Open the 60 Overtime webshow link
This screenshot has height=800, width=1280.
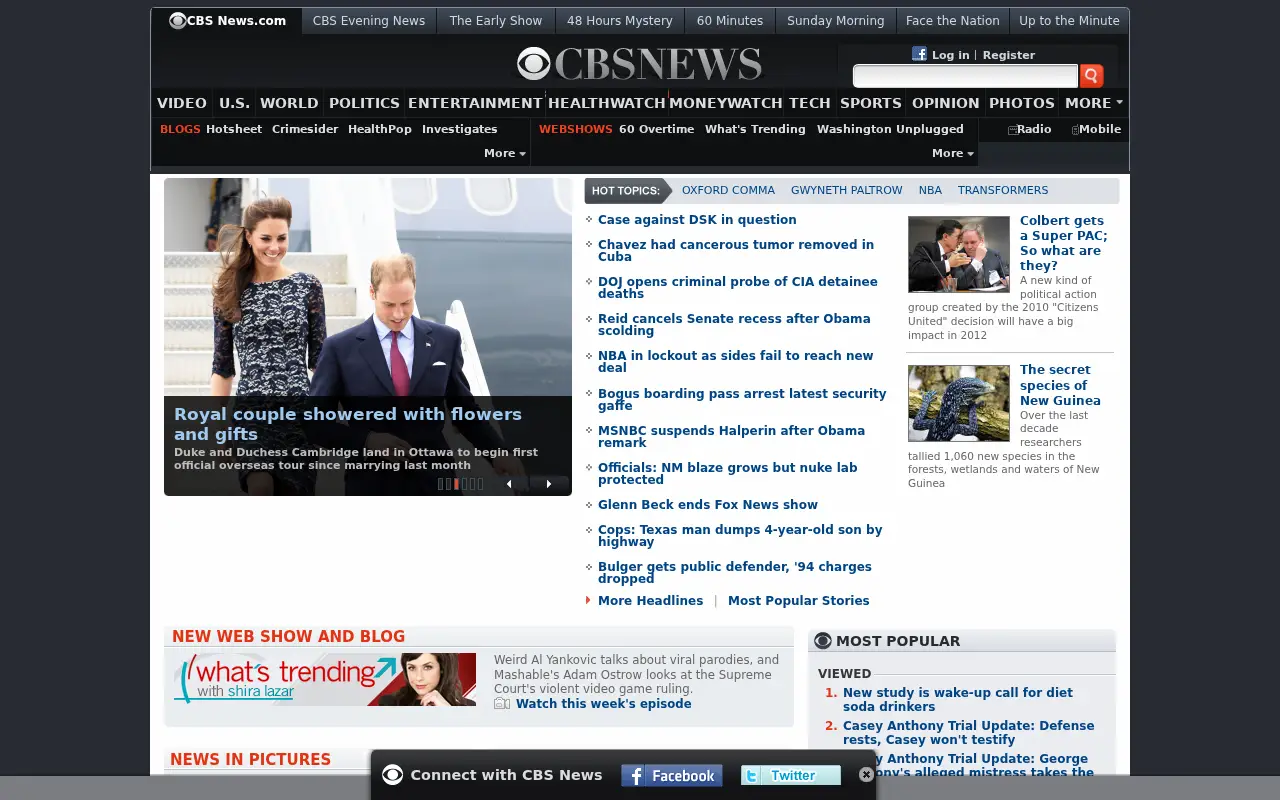coord(656,129)
